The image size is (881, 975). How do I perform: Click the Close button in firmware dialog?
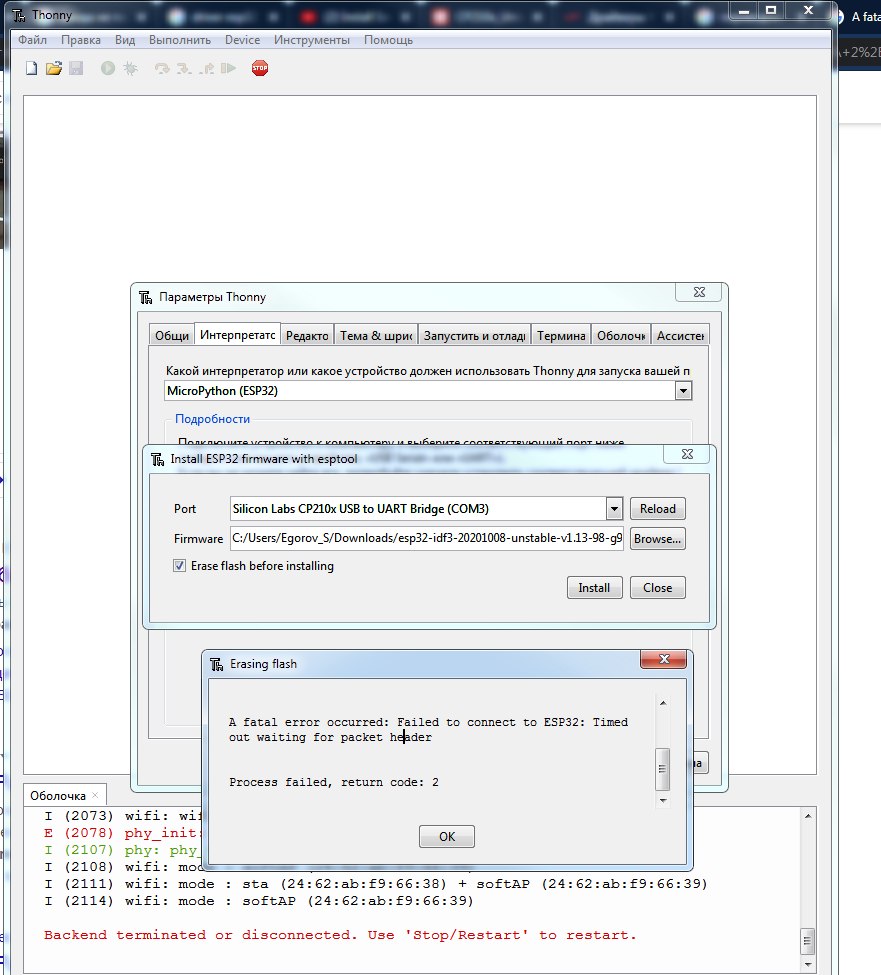click(658, 588)
